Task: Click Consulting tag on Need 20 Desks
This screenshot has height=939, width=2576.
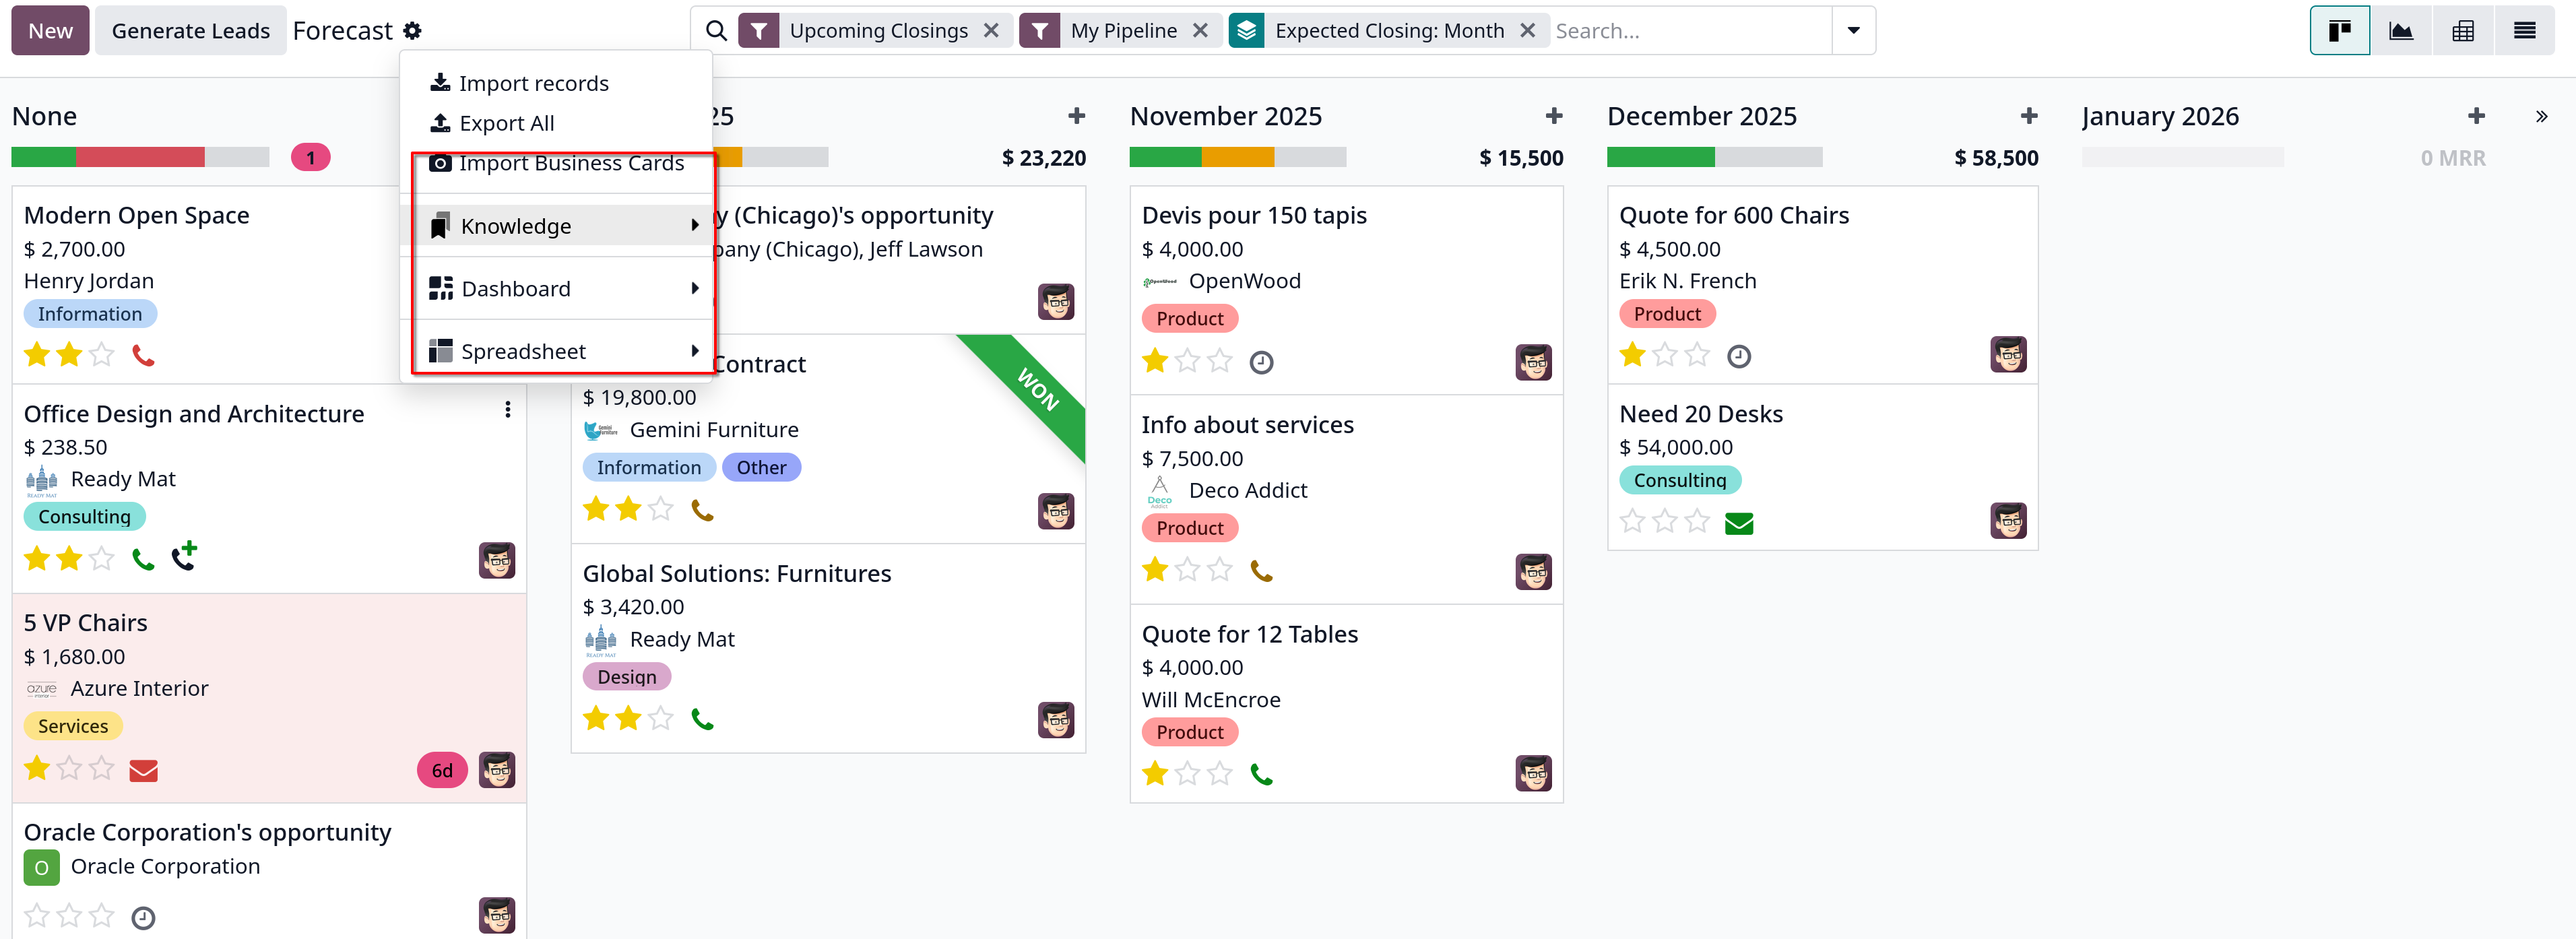Action: [1680, 481]
